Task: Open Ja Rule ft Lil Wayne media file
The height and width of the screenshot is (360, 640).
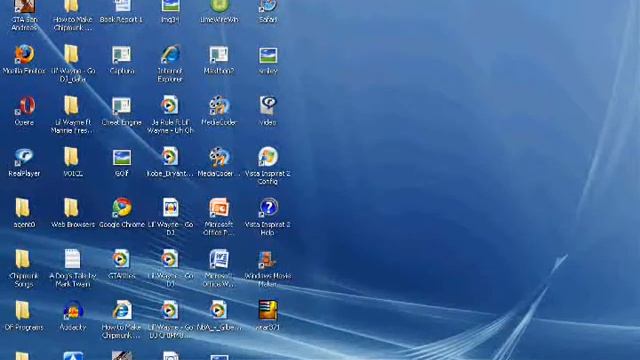Action: point(169,105)
